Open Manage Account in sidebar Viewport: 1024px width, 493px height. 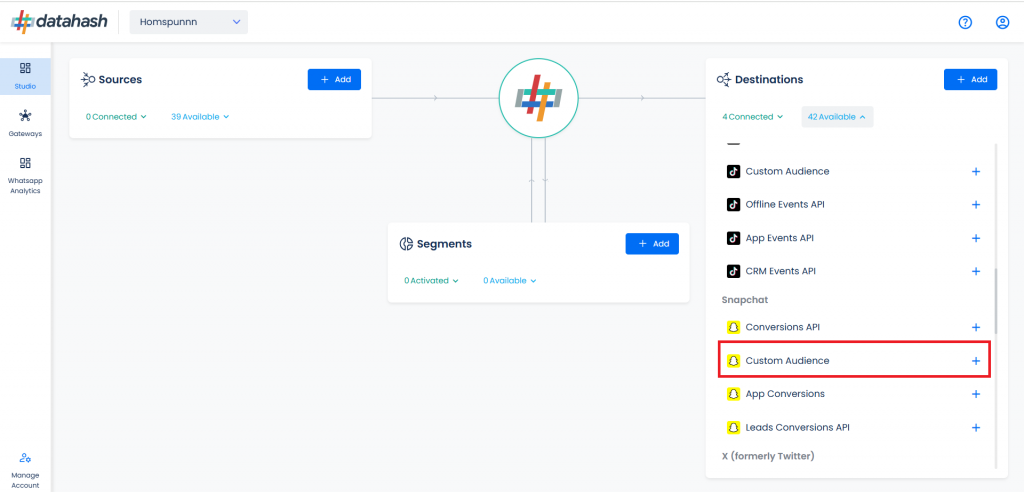click(x=25, y=471)
